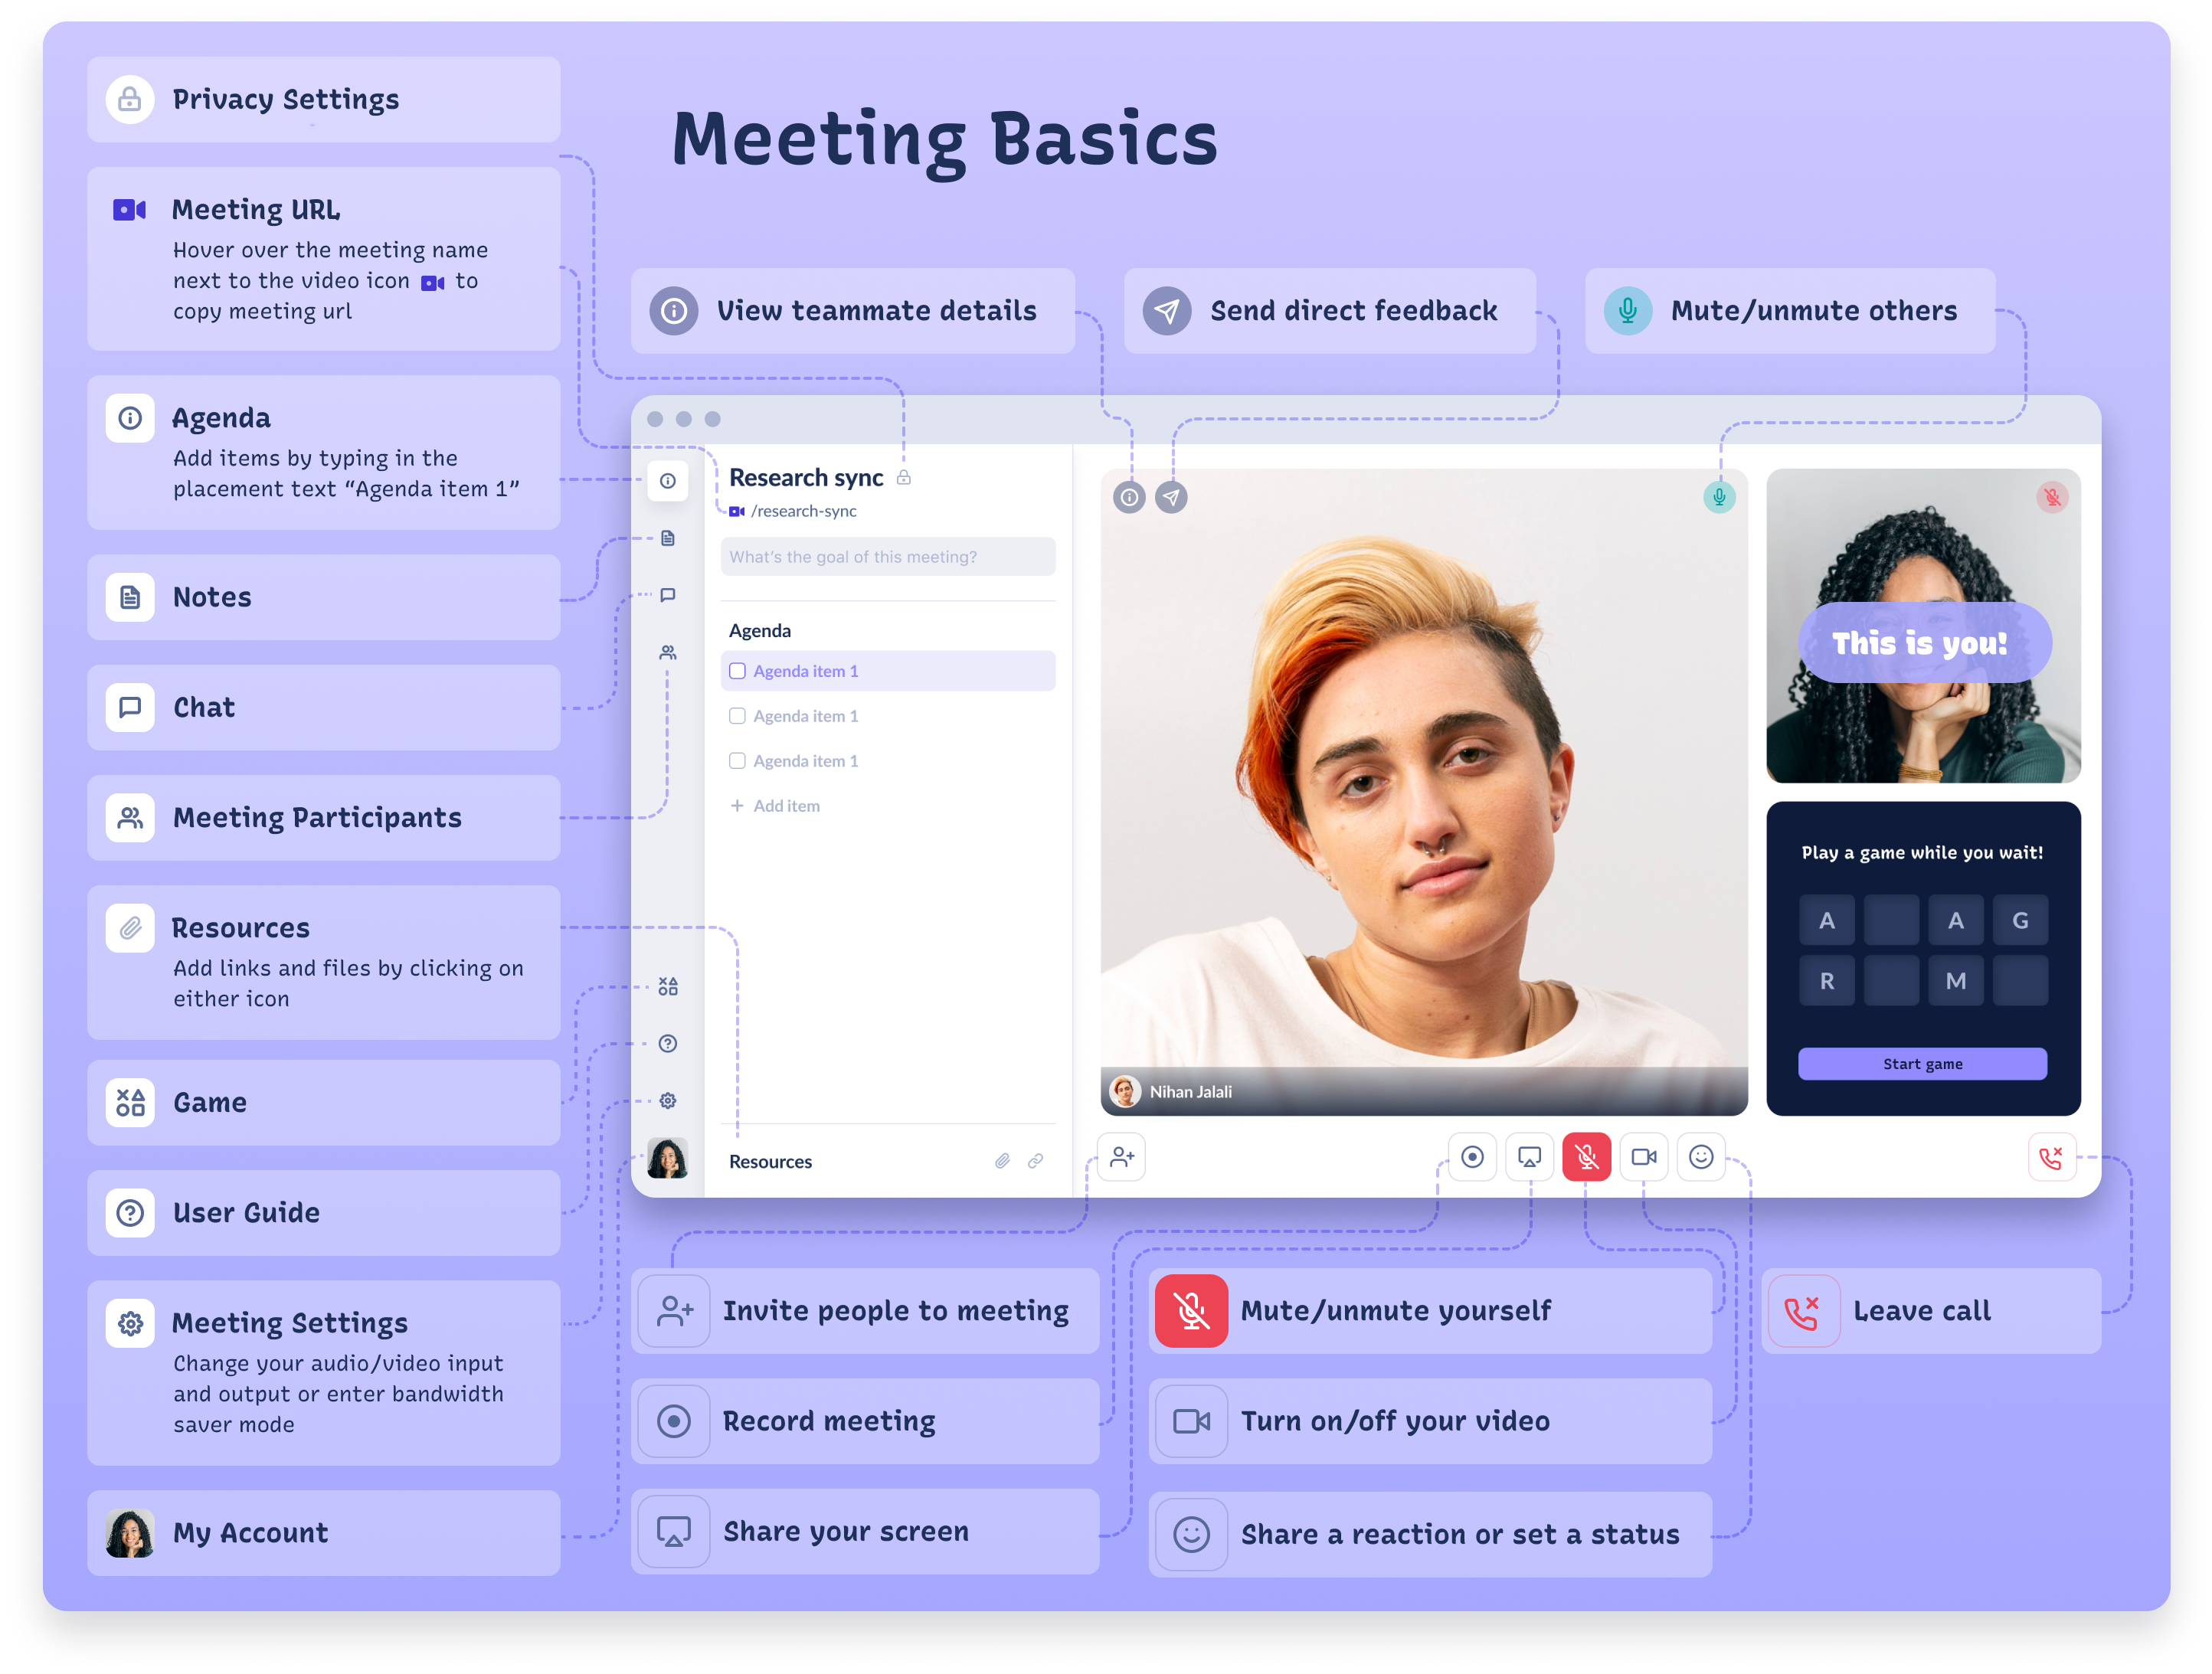Open Meeting Settings gear in sidebar
2212x1674 pixels.
click(x=668, y=1100)
